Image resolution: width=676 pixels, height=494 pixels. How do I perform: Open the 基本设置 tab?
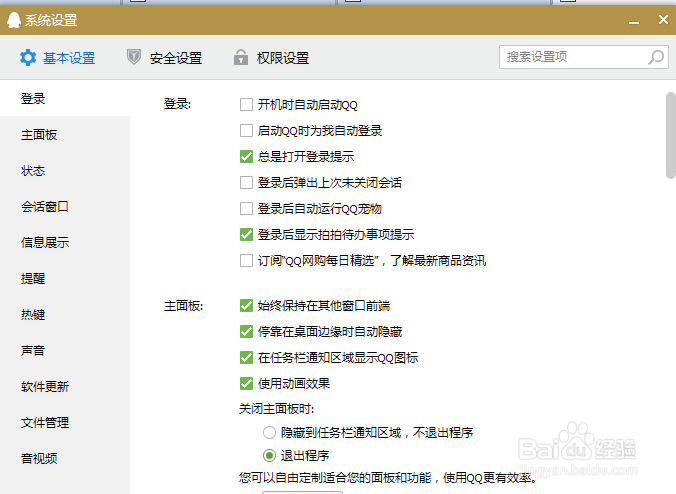pos(57,58)
